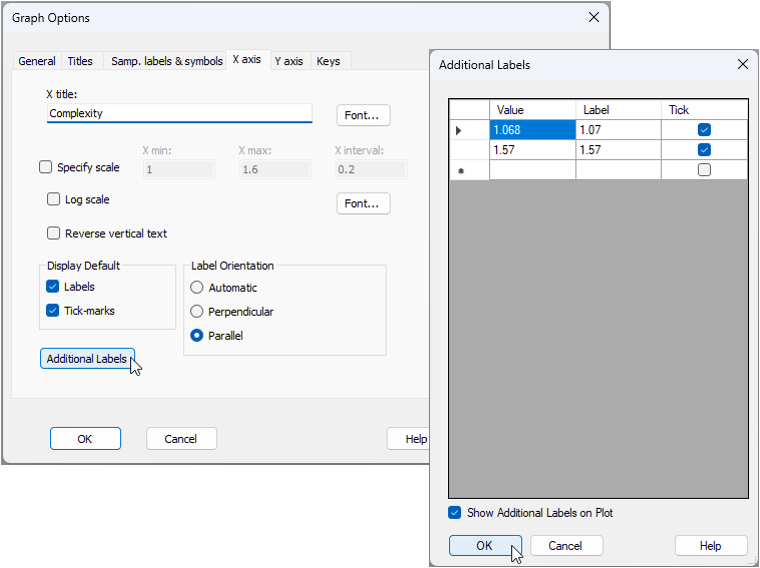Open the Samp. labels & symbols tab

point(166,61)
